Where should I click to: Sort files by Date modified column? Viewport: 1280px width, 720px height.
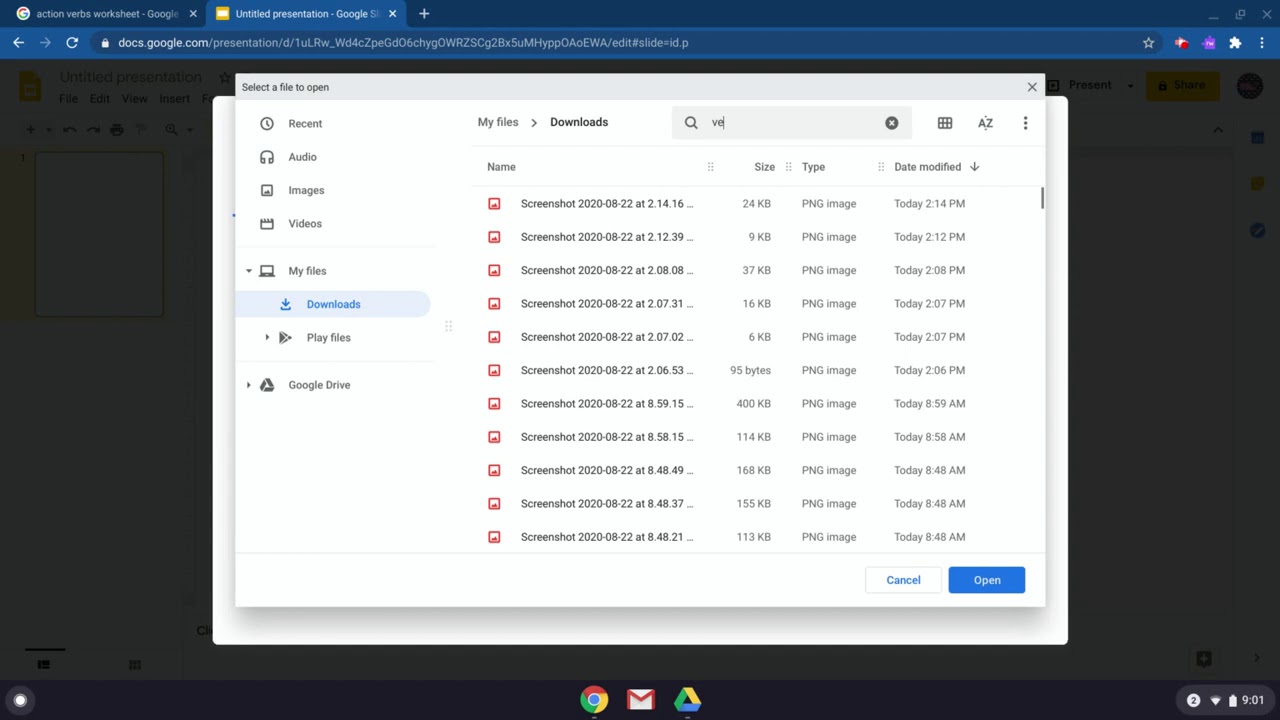927,167
